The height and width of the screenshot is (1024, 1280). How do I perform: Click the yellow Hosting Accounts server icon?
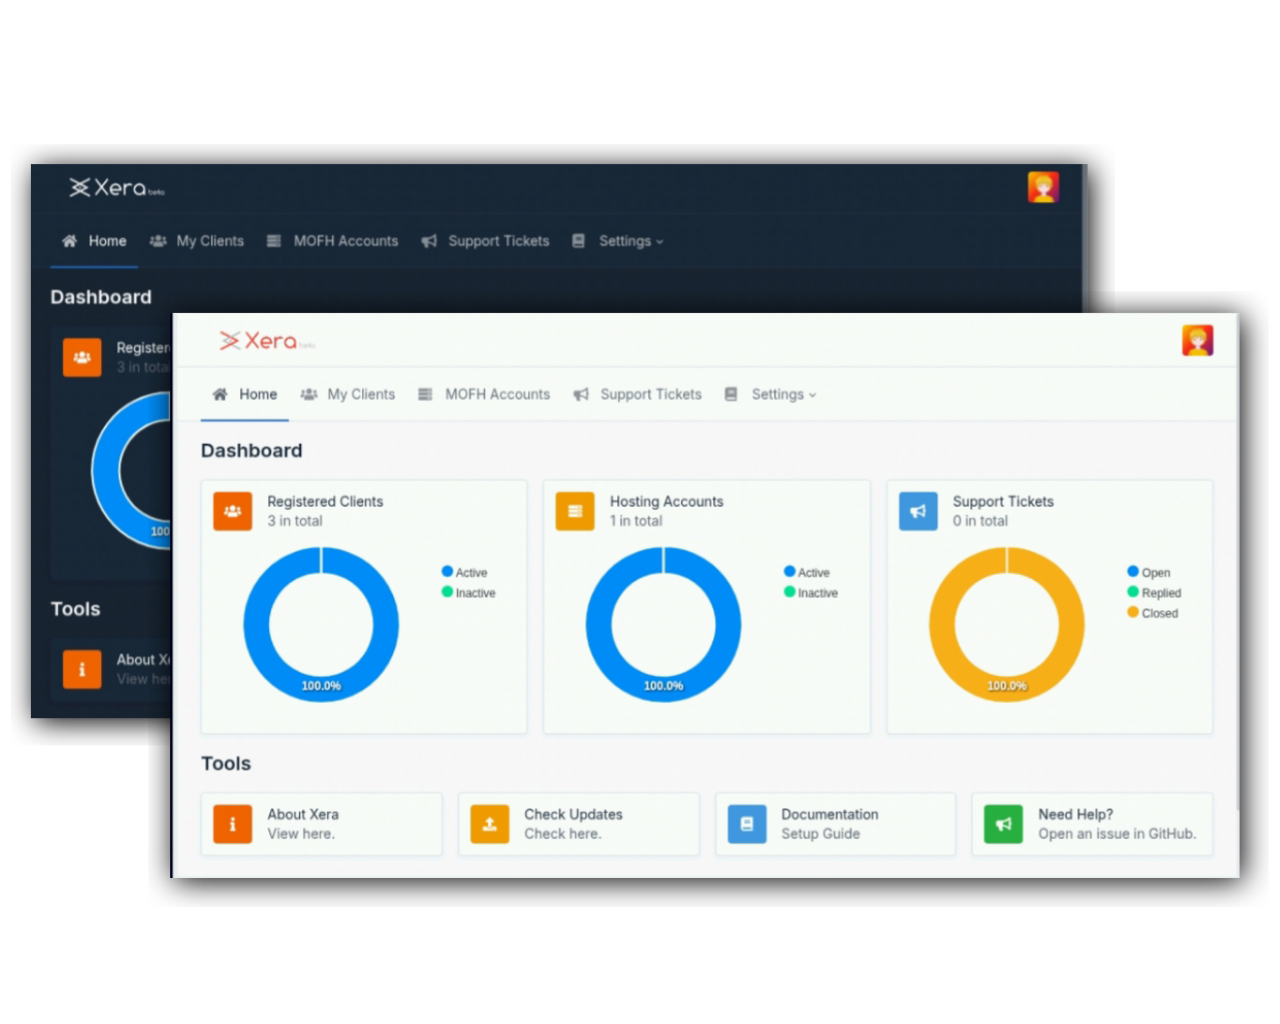(575, 511)
